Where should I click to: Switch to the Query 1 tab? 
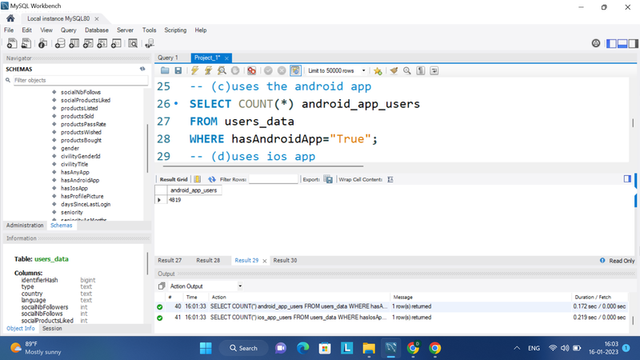tap(168, 58)
